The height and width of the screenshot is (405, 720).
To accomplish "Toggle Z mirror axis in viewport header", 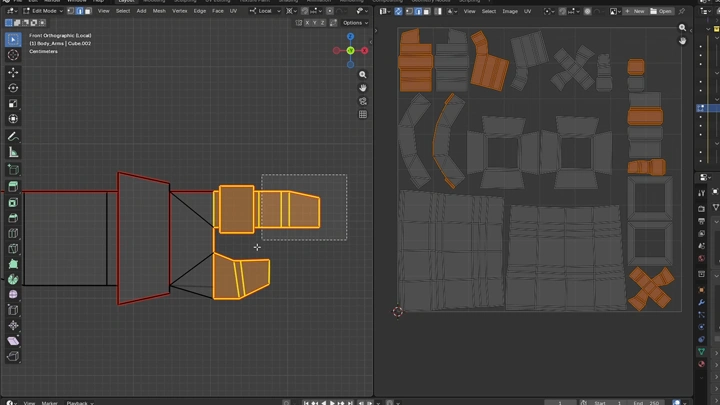I will [x=322, y=22].
